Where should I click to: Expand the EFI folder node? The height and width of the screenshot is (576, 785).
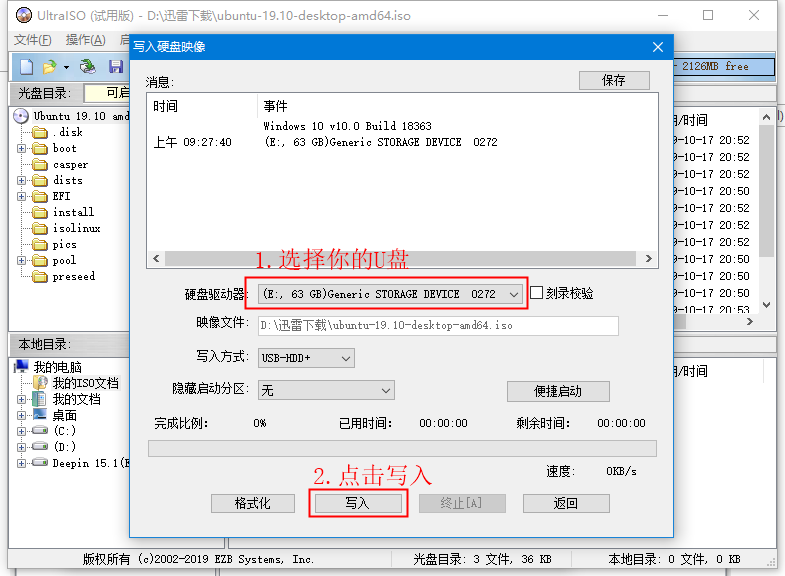(21, 197)
